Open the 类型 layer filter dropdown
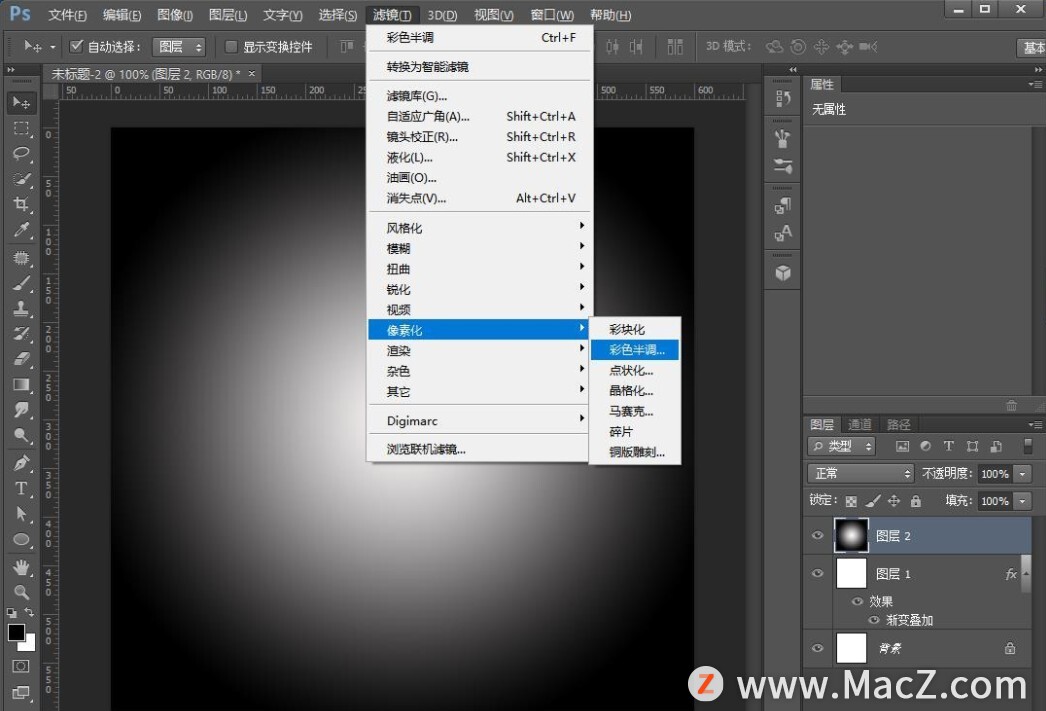The width and height of the screenshot is (1046, 711). pos(841,446)
